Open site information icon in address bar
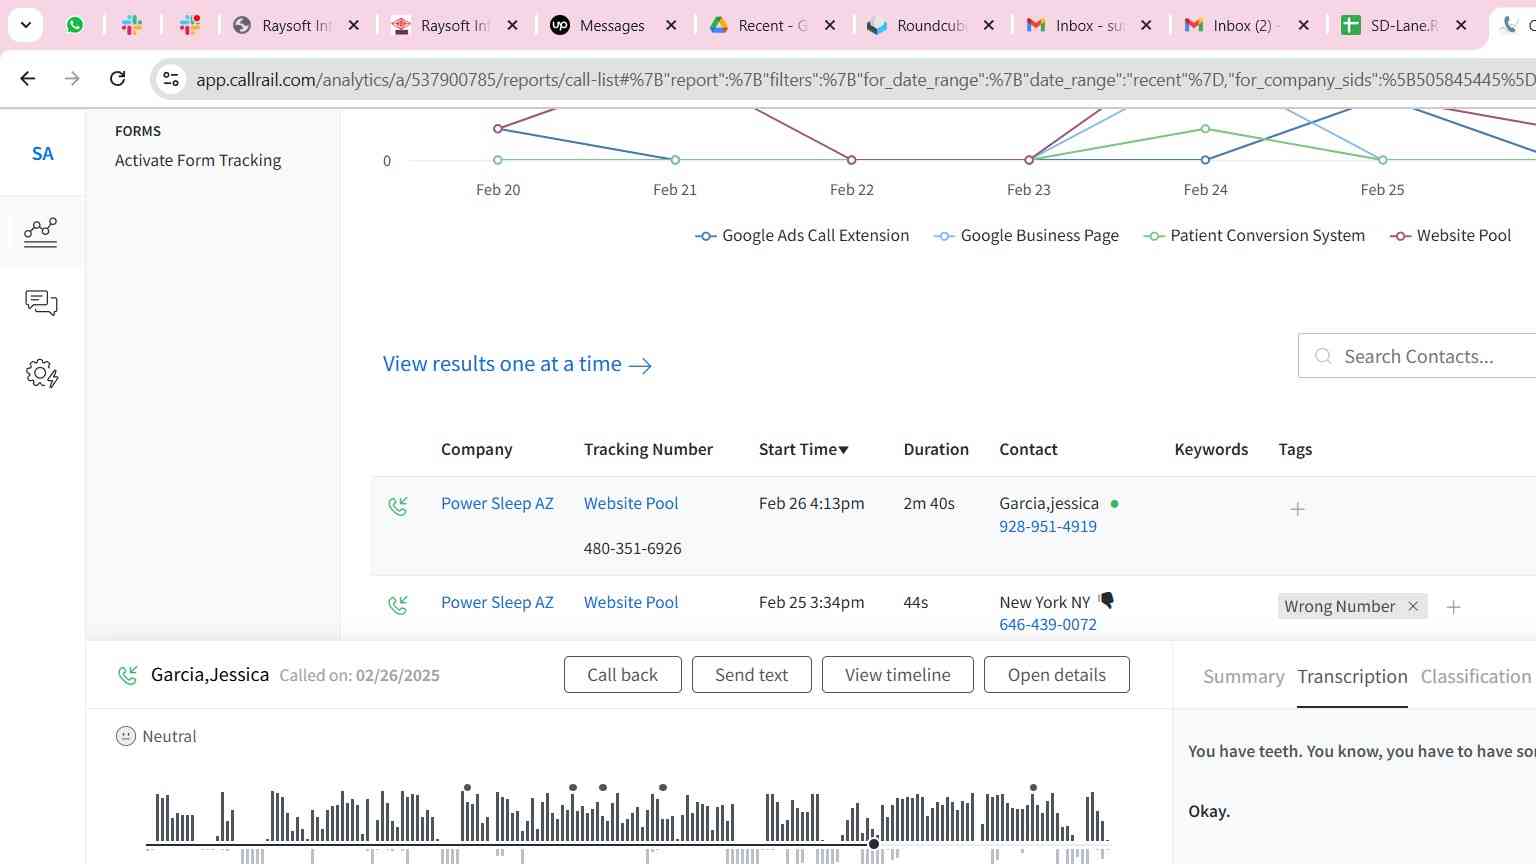Screen dimensions: 1536x864 [x=171, y=79]
